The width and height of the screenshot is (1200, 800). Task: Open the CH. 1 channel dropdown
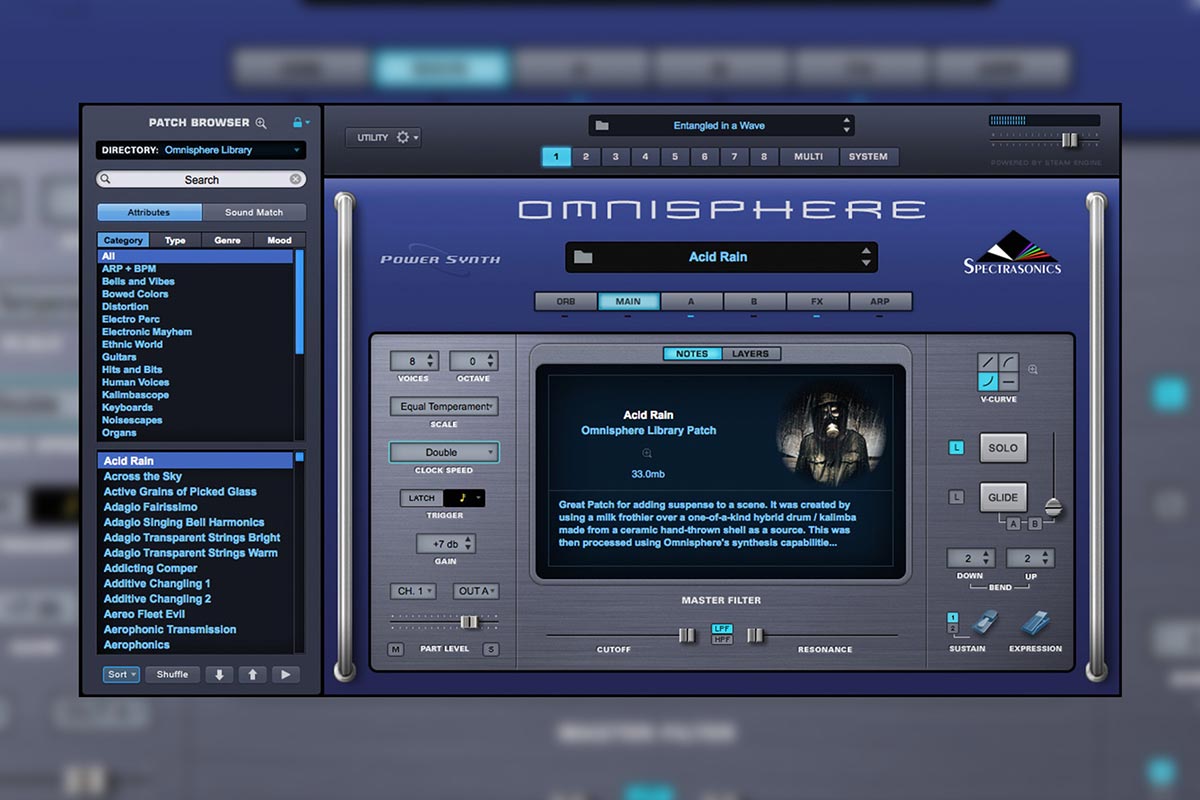(413, 591)
